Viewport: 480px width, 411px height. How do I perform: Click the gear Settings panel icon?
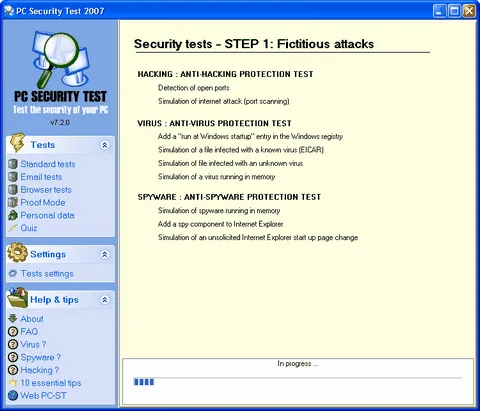click(x=17, y=252)
